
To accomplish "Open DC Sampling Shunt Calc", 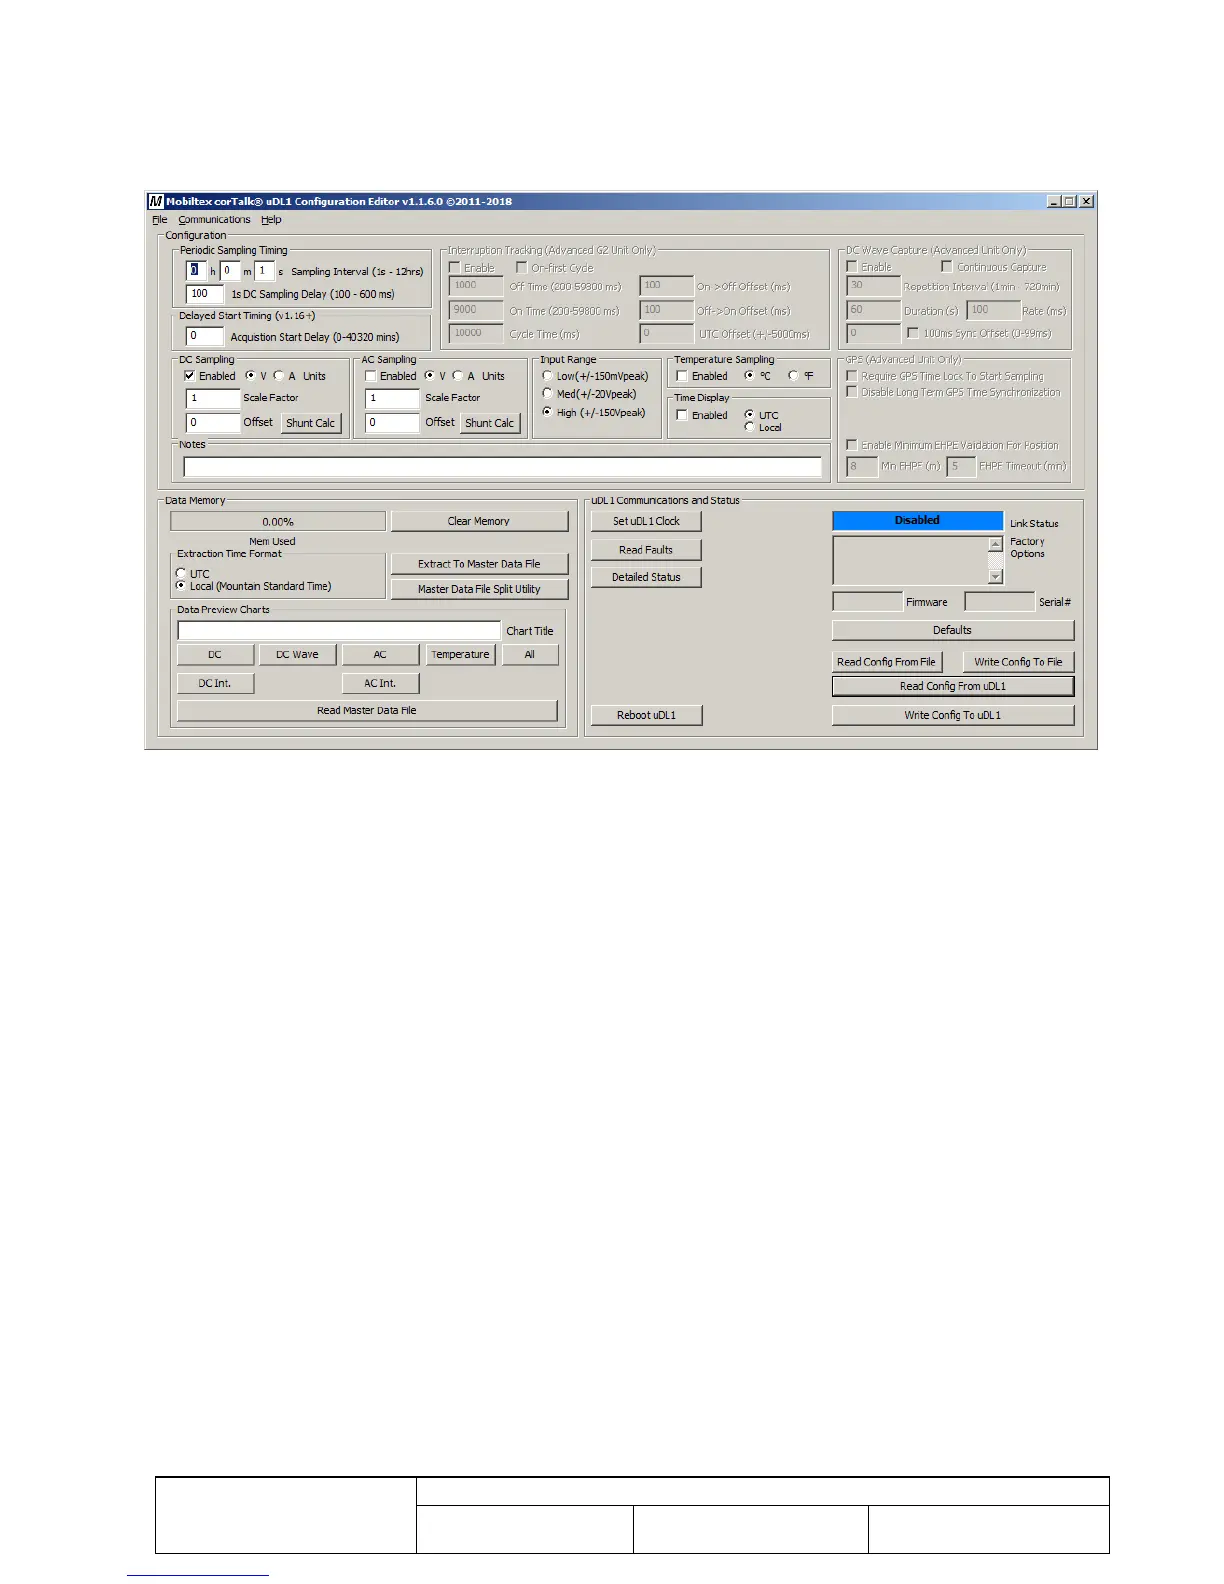I will (311, 423).
